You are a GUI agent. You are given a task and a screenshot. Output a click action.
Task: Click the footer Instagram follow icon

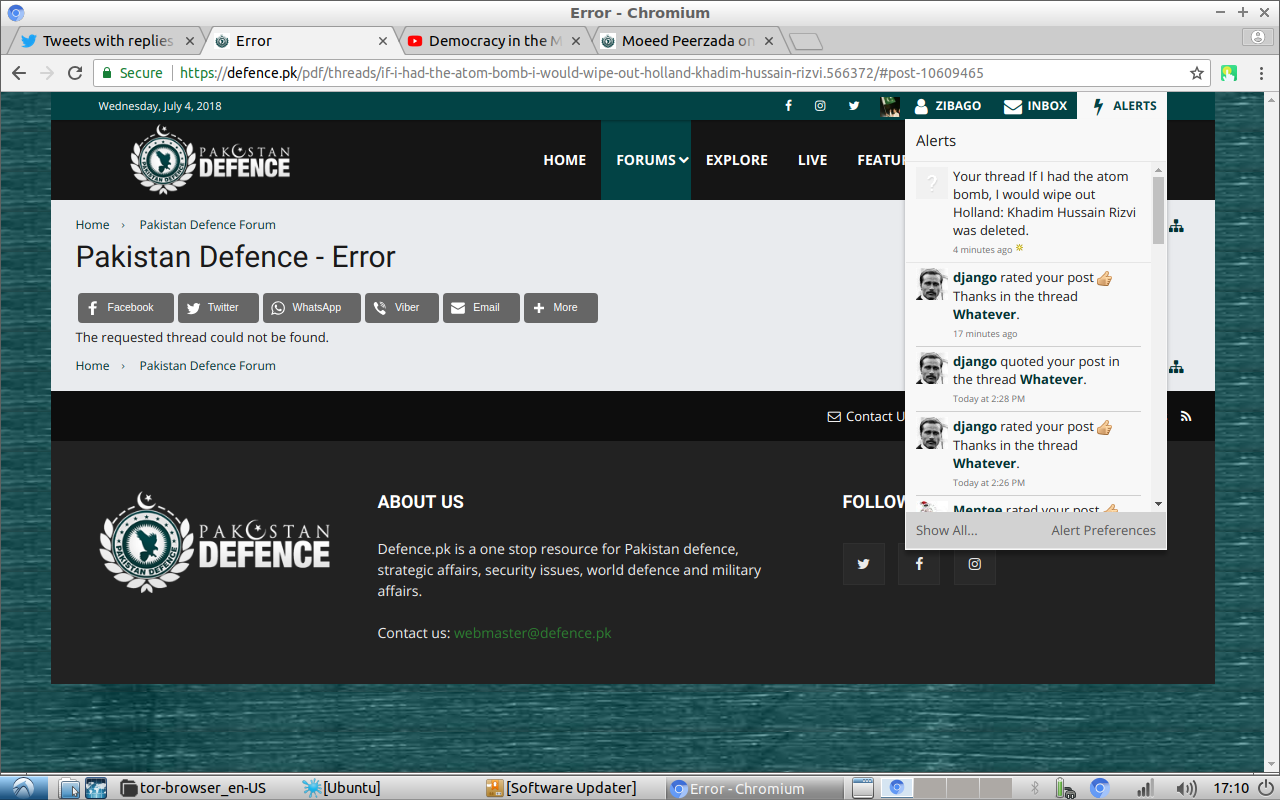(975, 564)
